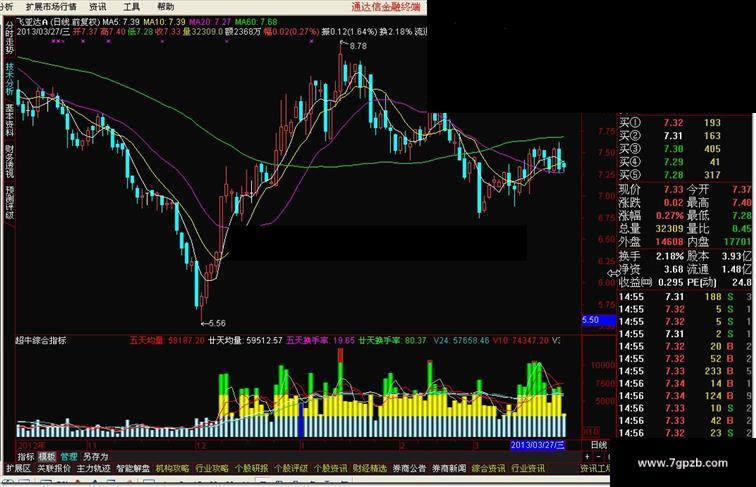Image resolution: width=756 pixels, height=487 pixels.
Task: Click the 日线 period button
Action: [x=599, y=445]
